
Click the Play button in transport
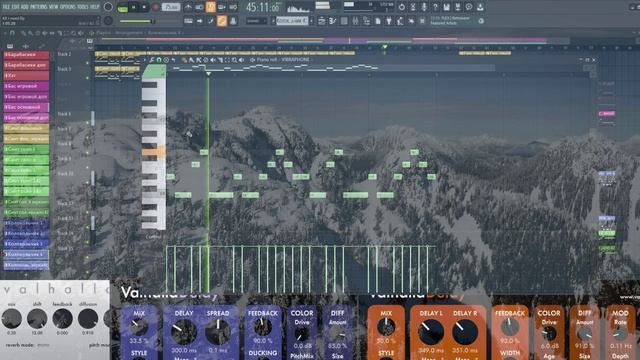[x=133, y=7]
